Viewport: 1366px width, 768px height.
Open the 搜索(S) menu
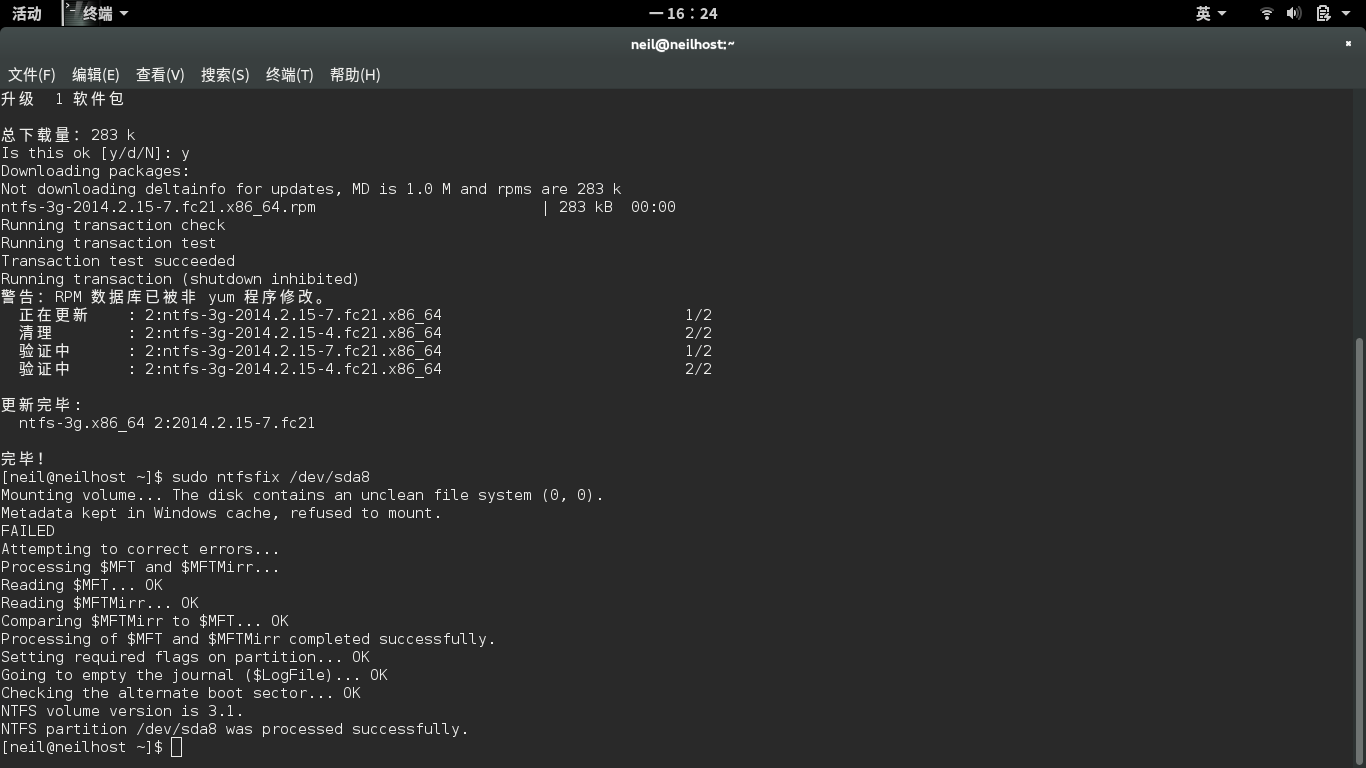[225, 75]
